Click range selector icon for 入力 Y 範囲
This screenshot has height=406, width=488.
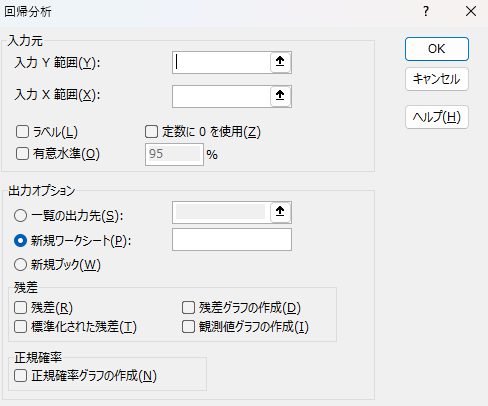(x=280, y=62)
